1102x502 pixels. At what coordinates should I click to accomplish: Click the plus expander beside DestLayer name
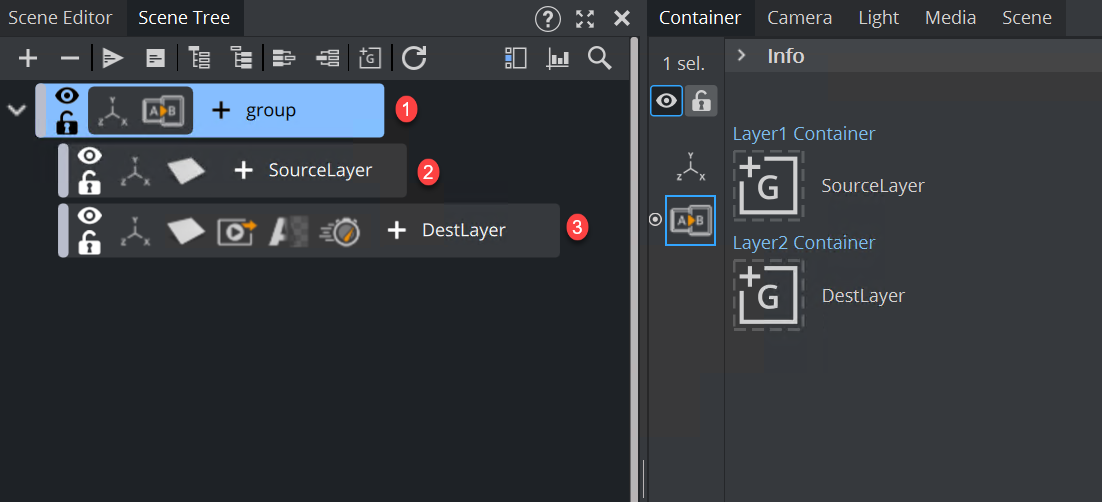click(396, 231)
